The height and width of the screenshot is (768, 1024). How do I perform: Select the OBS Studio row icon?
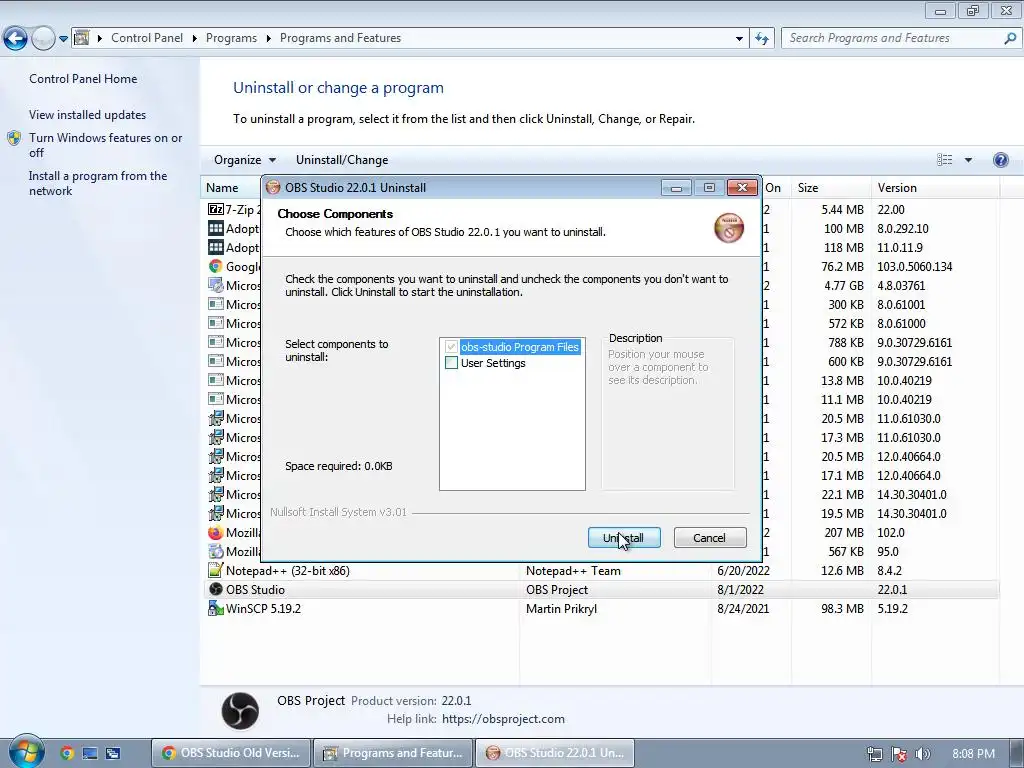pos(216,589)
